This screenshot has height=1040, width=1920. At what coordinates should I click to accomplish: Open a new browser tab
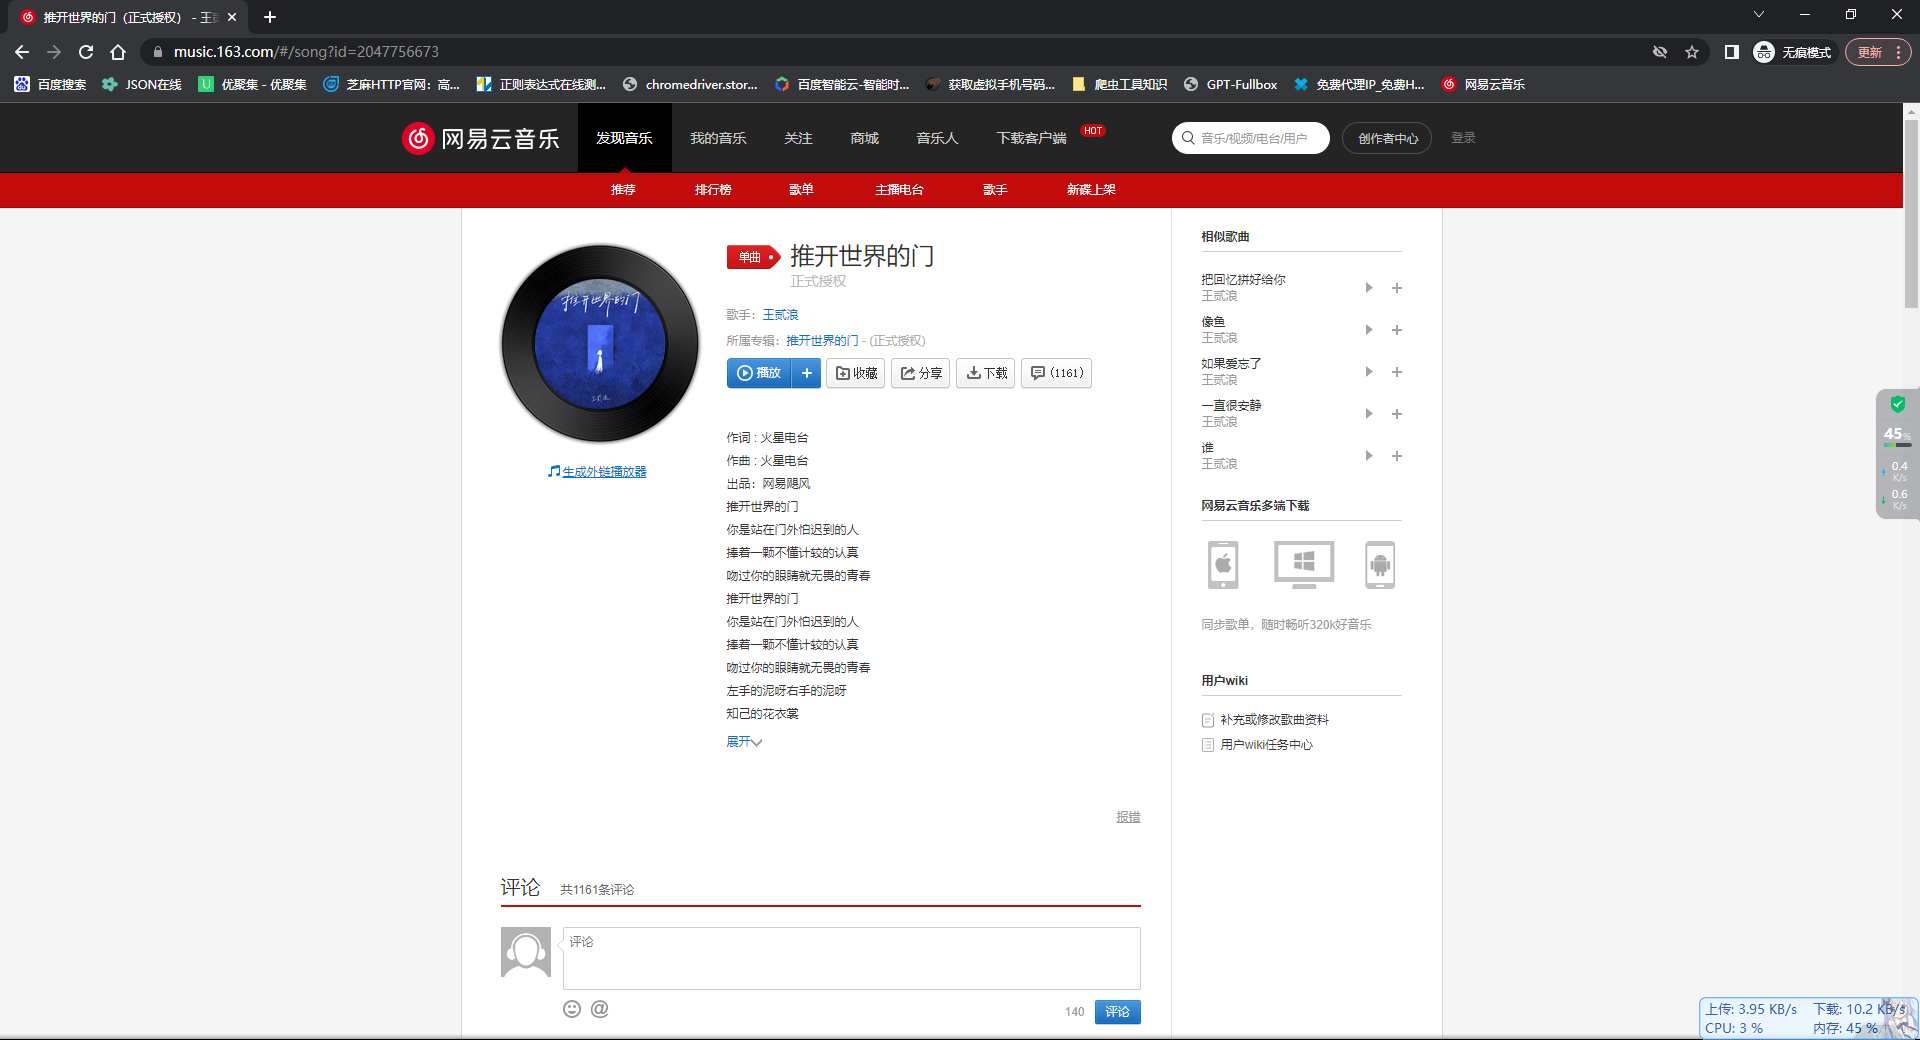270,17
